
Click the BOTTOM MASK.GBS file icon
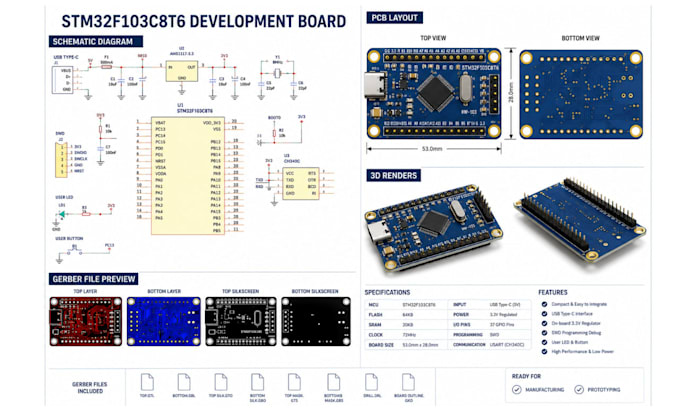(333, 382)
